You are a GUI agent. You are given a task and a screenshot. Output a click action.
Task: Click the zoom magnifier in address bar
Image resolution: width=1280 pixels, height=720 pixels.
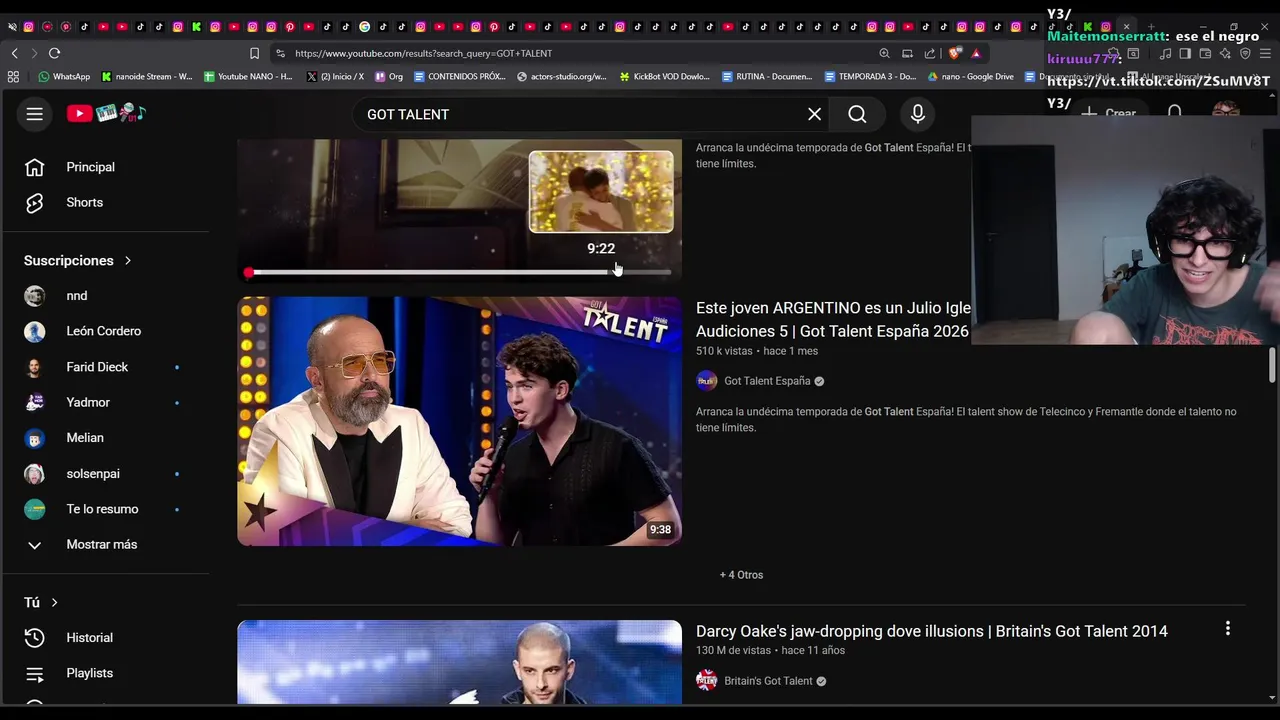[884, 53]
